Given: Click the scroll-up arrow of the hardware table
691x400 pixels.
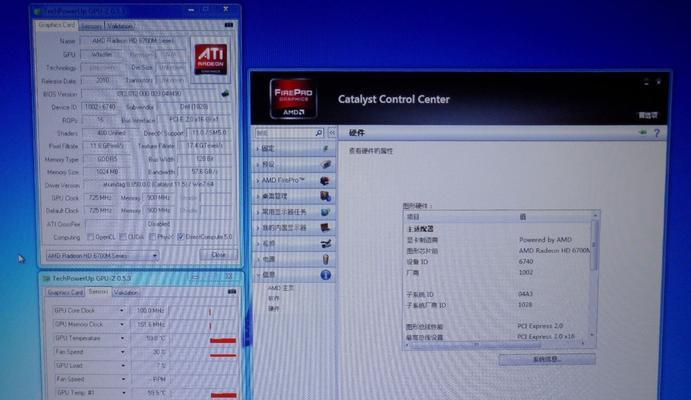Looking at the screenshot, I should pos(595,215).
